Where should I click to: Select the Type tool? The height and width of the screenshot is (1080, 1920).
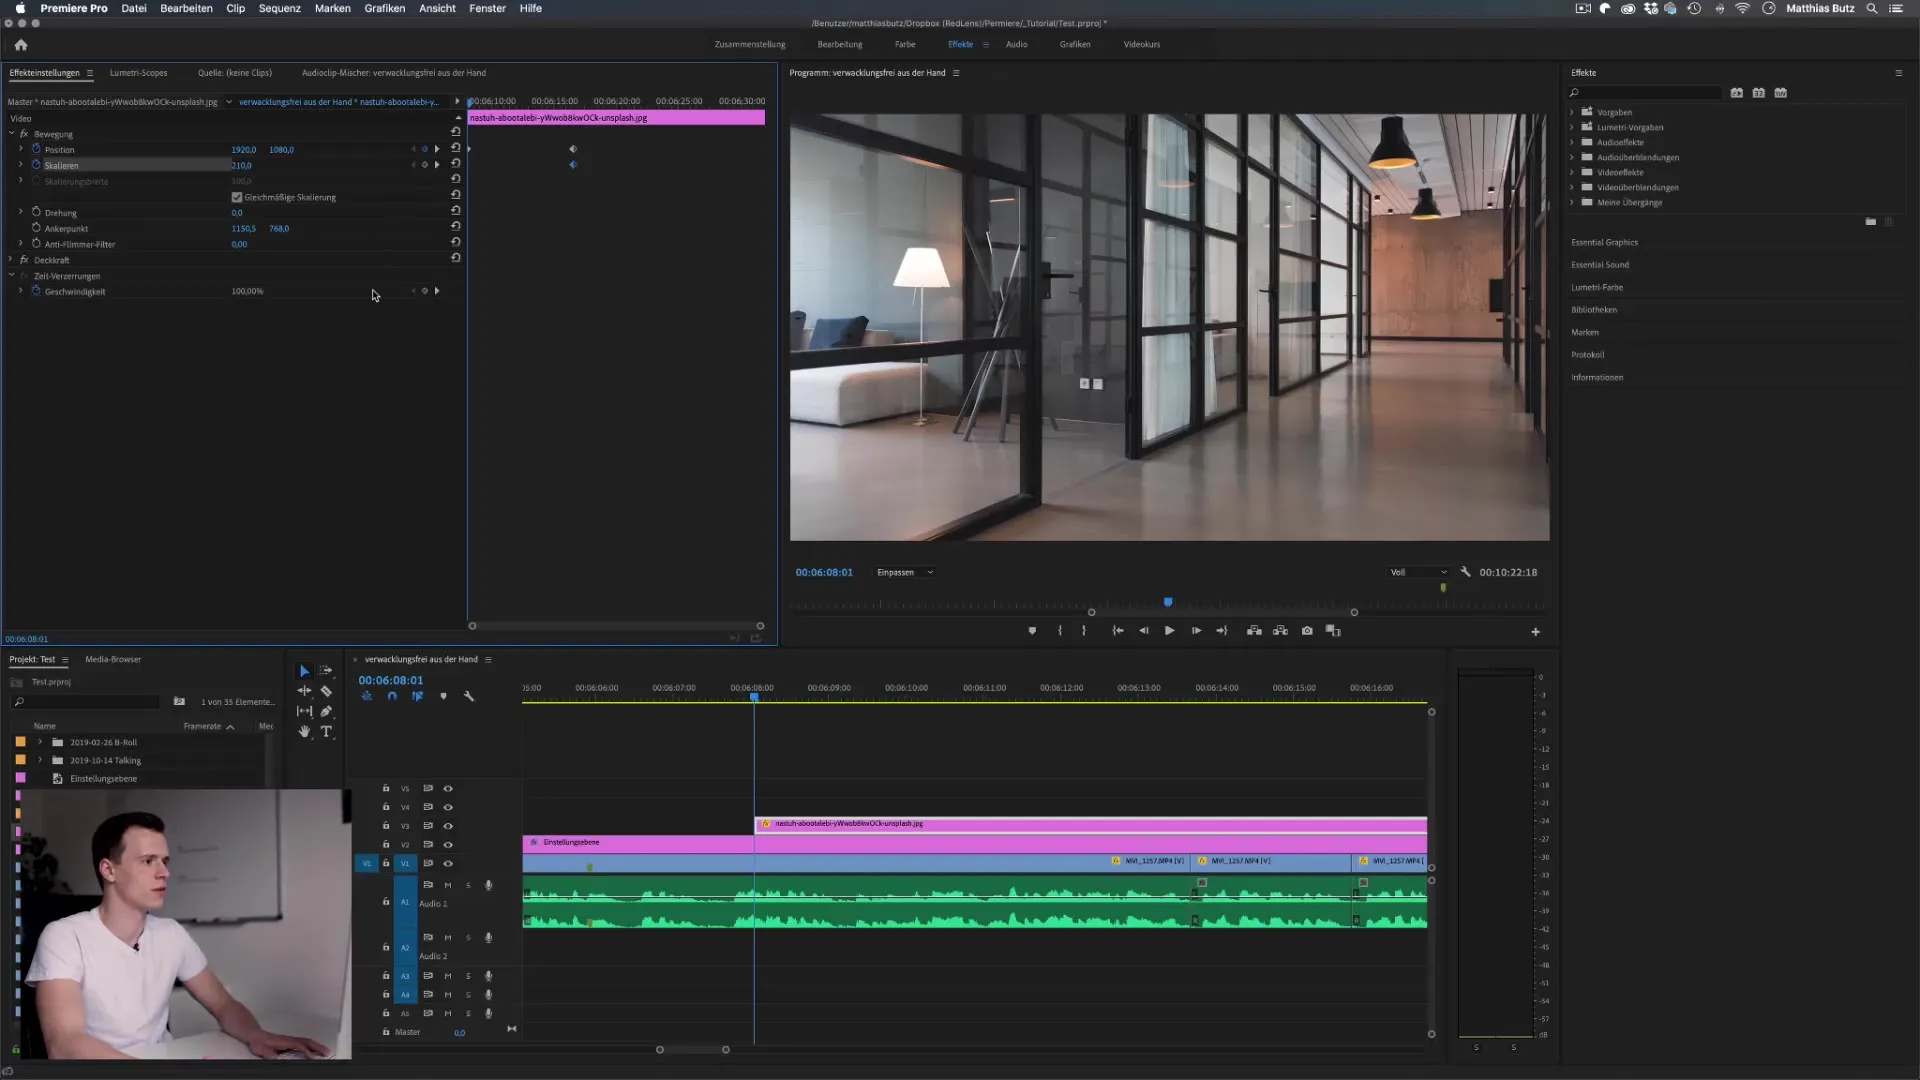point(326,732)
